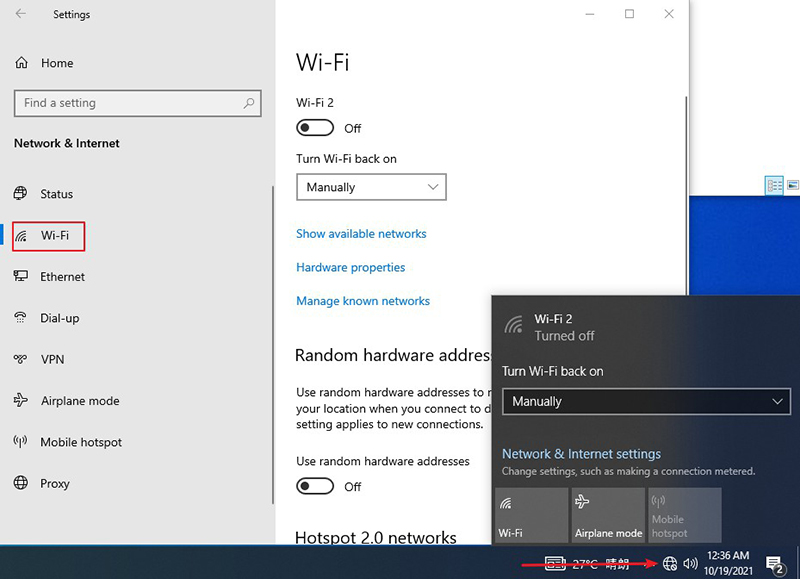Click the Settings content pane scrollbar
Viewport: 800px width, 579px height.
(x=686, y=194)
